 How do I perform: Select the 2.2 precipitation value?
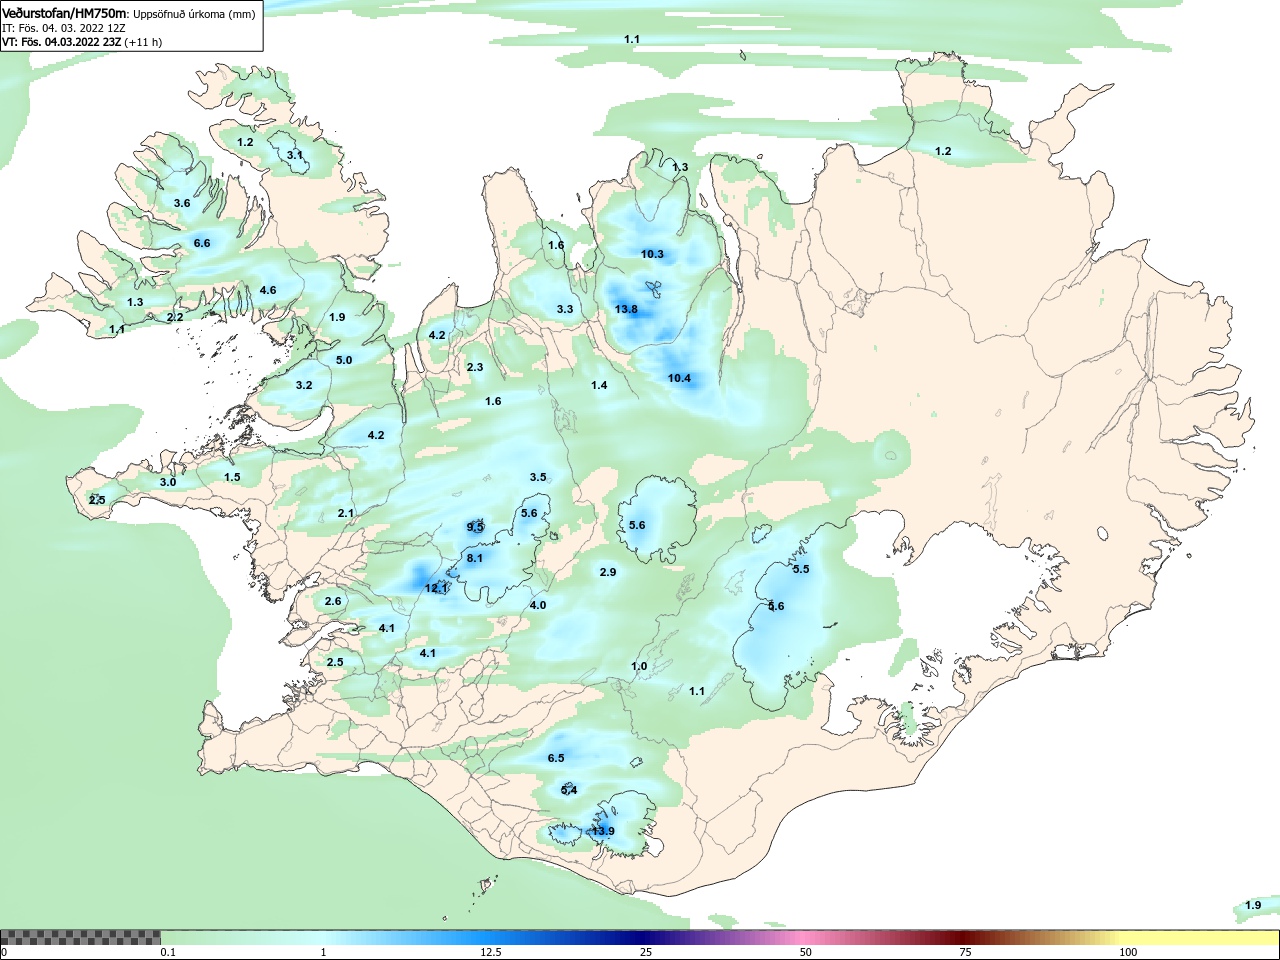[175, 317]
